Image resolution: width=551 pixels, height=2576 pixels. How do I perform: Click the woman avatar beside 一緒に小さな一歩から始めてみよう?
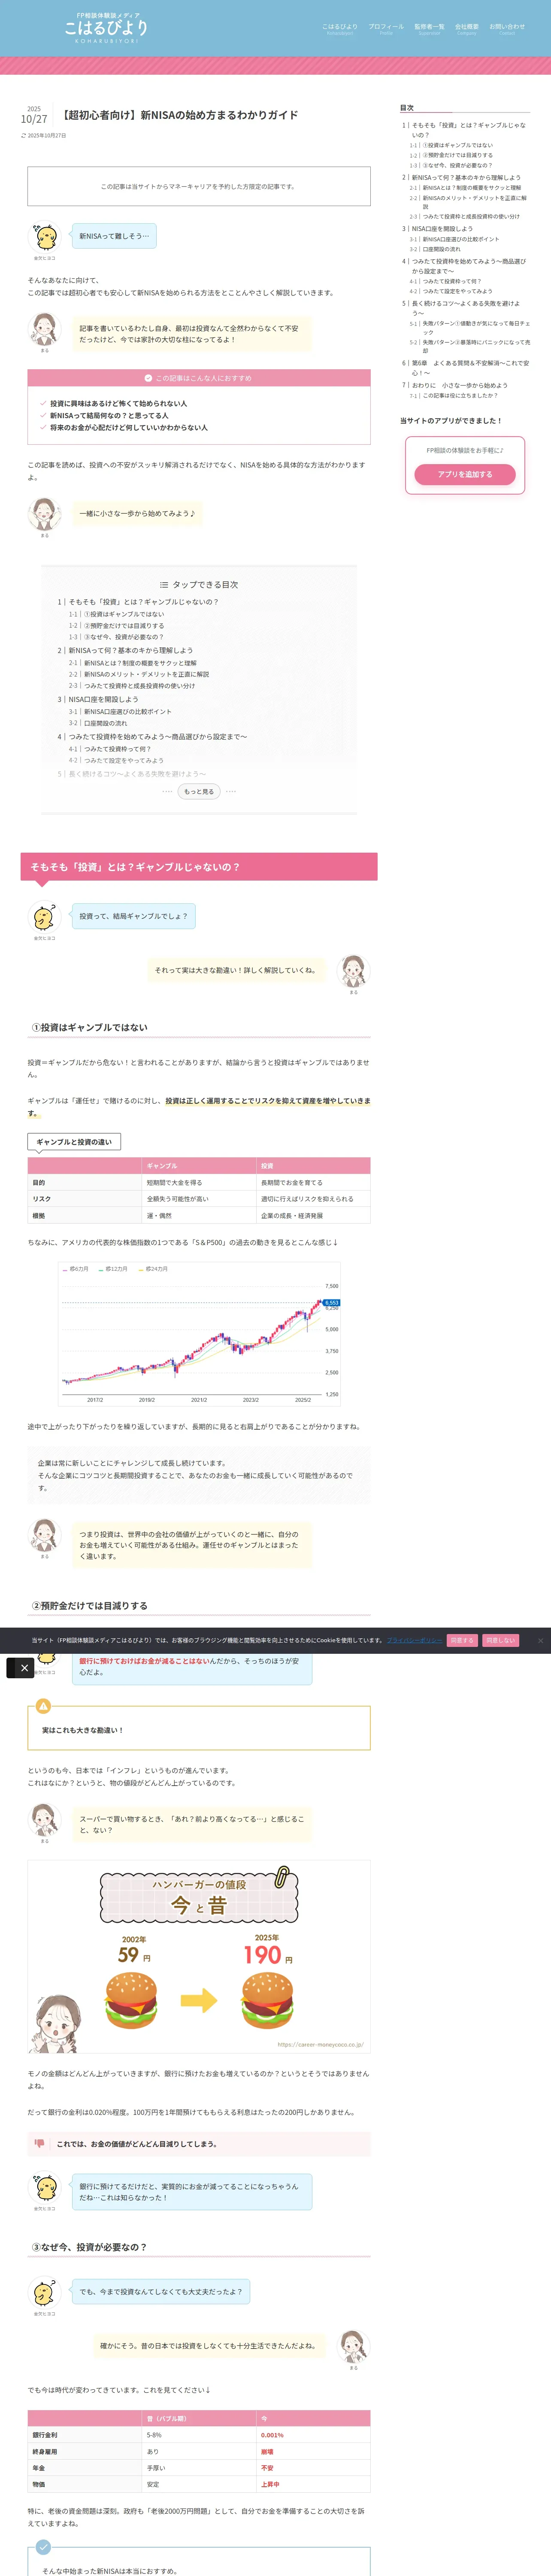(x=44, y=514)
